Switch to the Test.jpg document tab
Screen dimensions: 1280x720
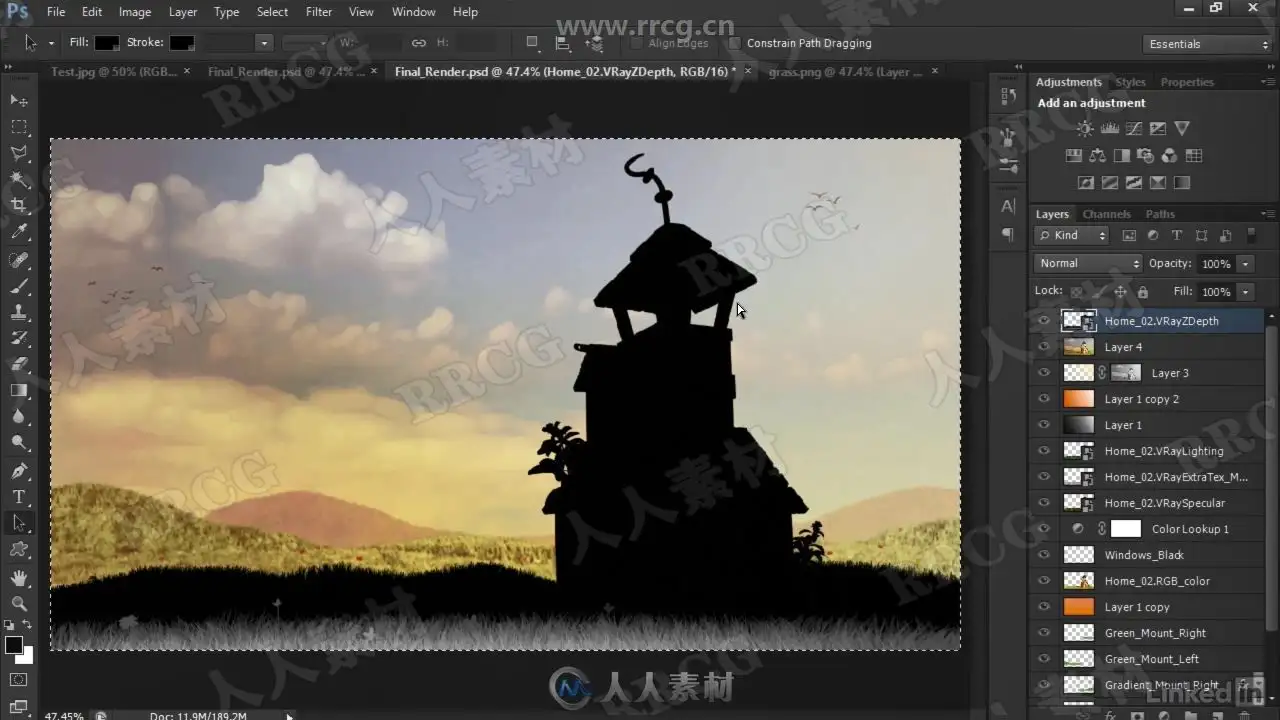point(113,72)
